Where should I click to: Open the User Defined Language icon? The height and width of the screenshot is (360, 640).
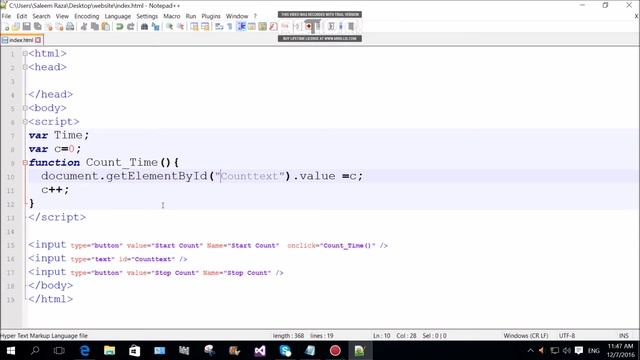[252, 27]
